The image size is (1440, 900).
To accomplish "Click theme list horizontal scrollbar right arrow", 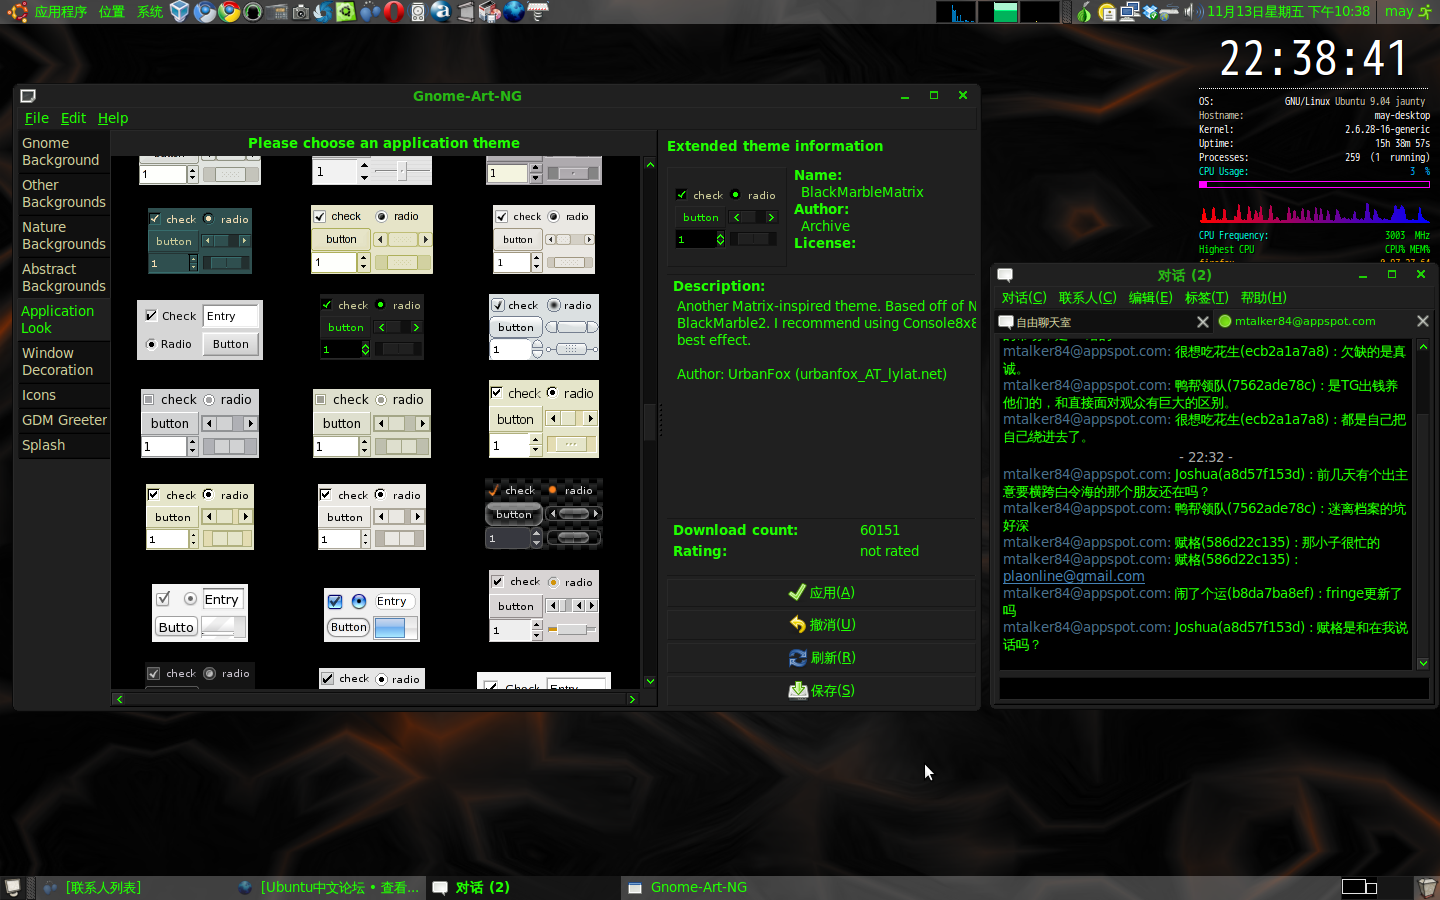I will [x=632, y=699].
